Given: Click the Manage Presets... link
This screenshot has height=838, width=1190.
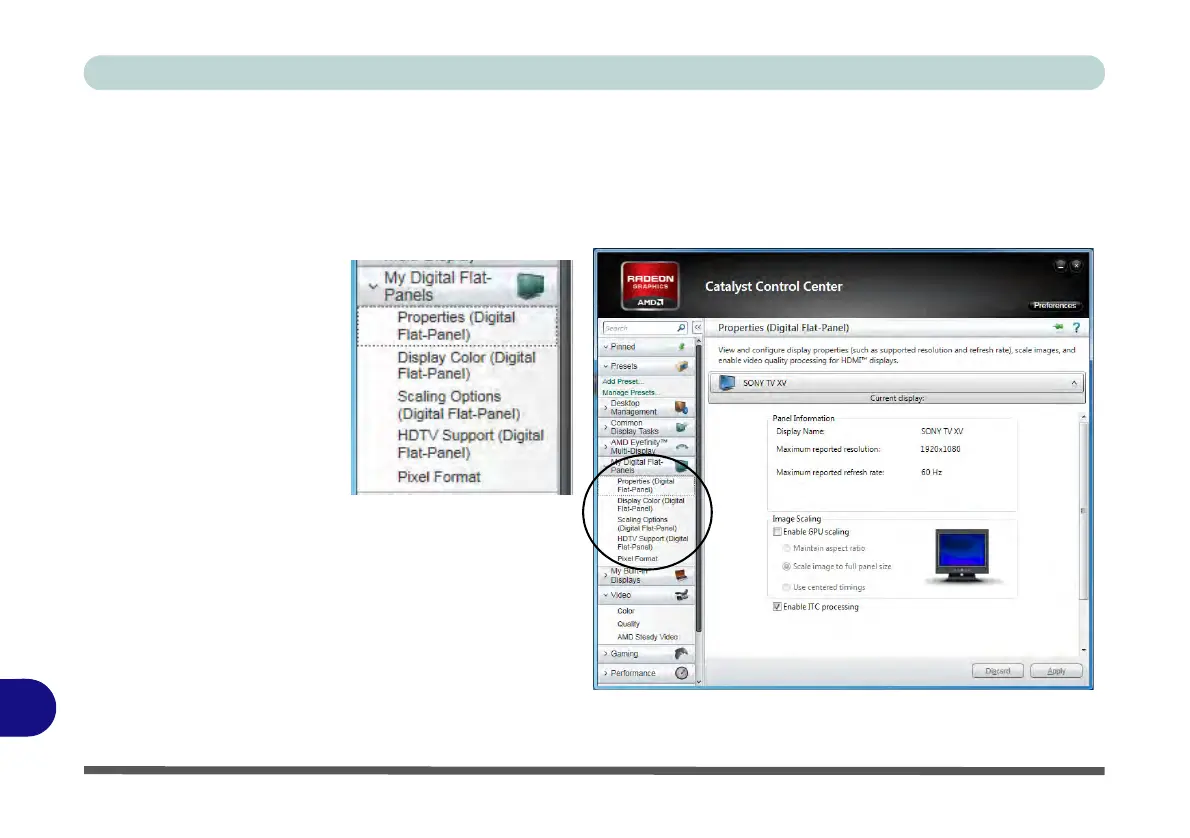Looking at the screenshot, I should pyautogui.click(x=629, y=392).
